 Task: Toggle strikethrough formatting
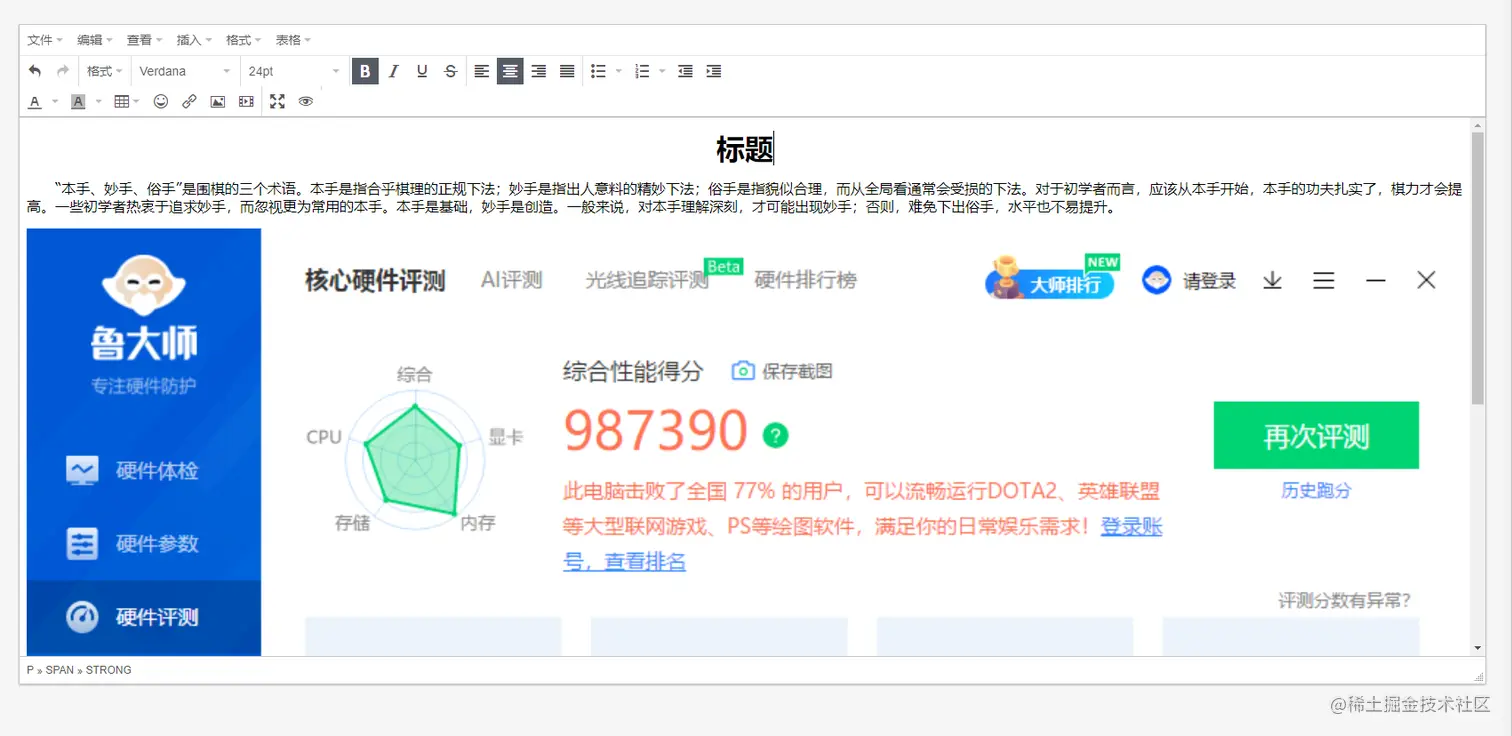(x=451, y=71)
